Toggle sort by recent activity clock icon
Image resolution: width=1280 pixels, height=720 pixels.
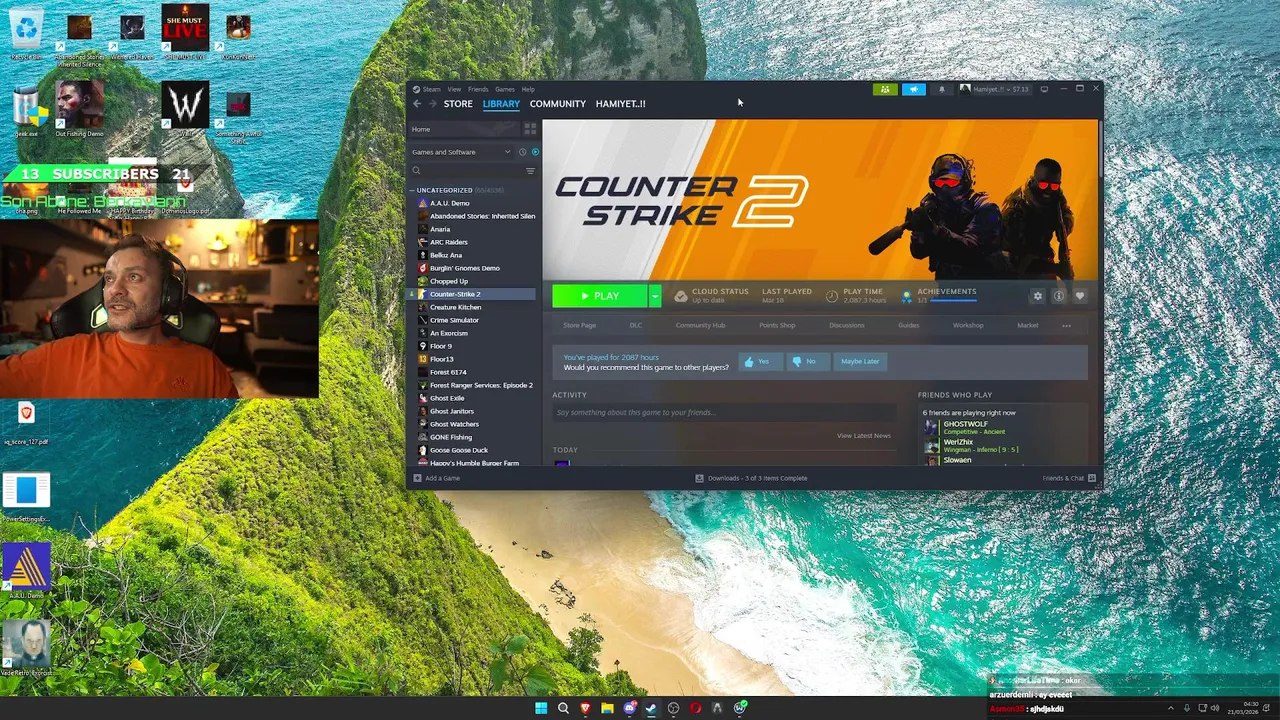coord(522,152)
